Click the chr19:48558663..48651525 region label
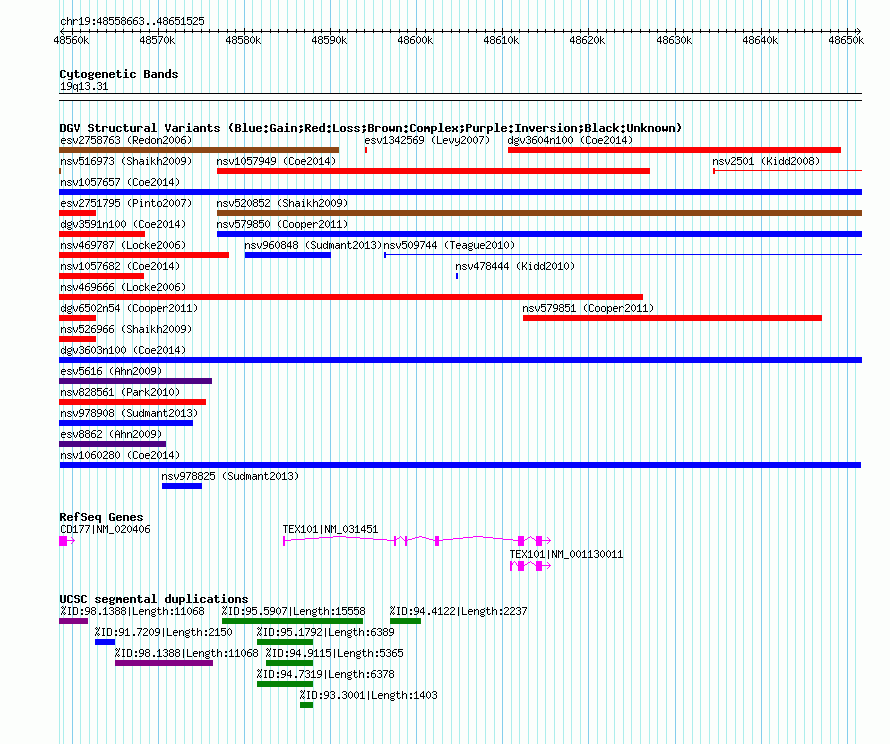This screenshot has height=744, width=890. (132, 21)
